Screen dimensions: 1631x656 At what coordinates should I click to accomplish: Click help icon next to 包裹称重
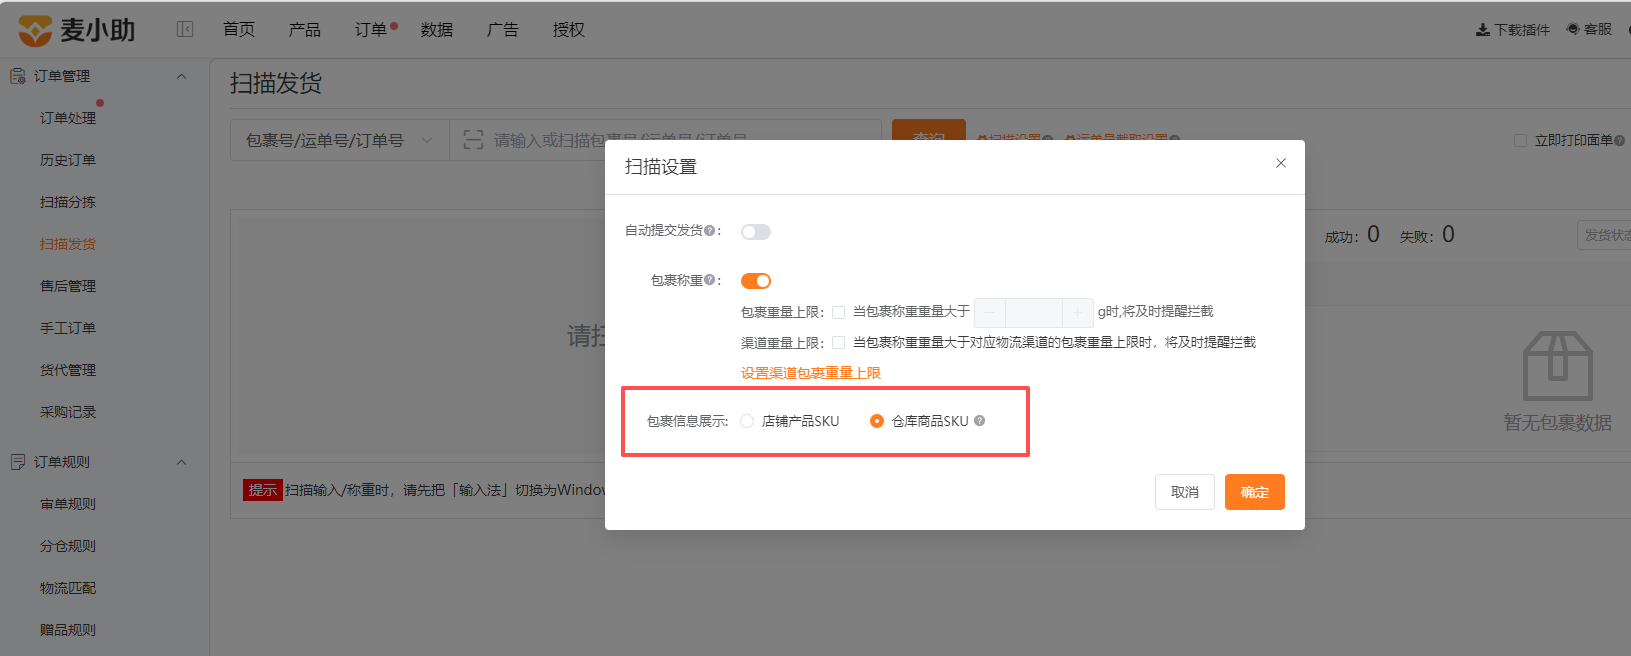(709, 280)
